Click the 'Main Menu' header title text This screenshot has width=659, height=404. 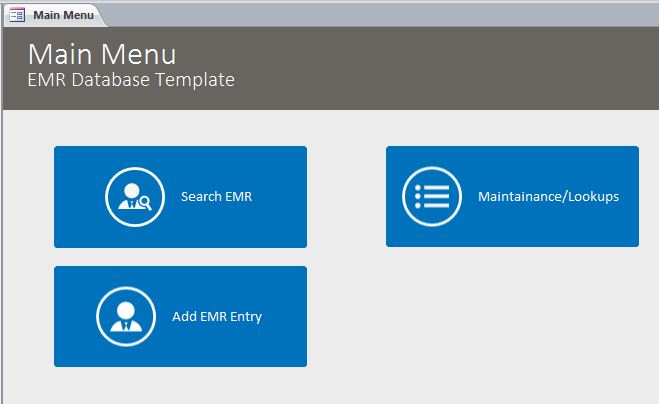102,54
